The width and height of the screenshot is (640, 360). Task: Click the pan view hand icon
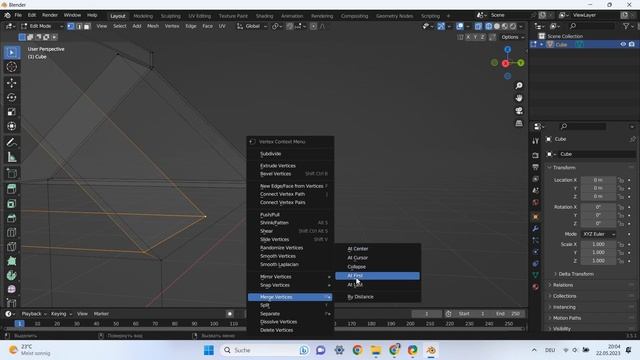(x=519, y=98)
